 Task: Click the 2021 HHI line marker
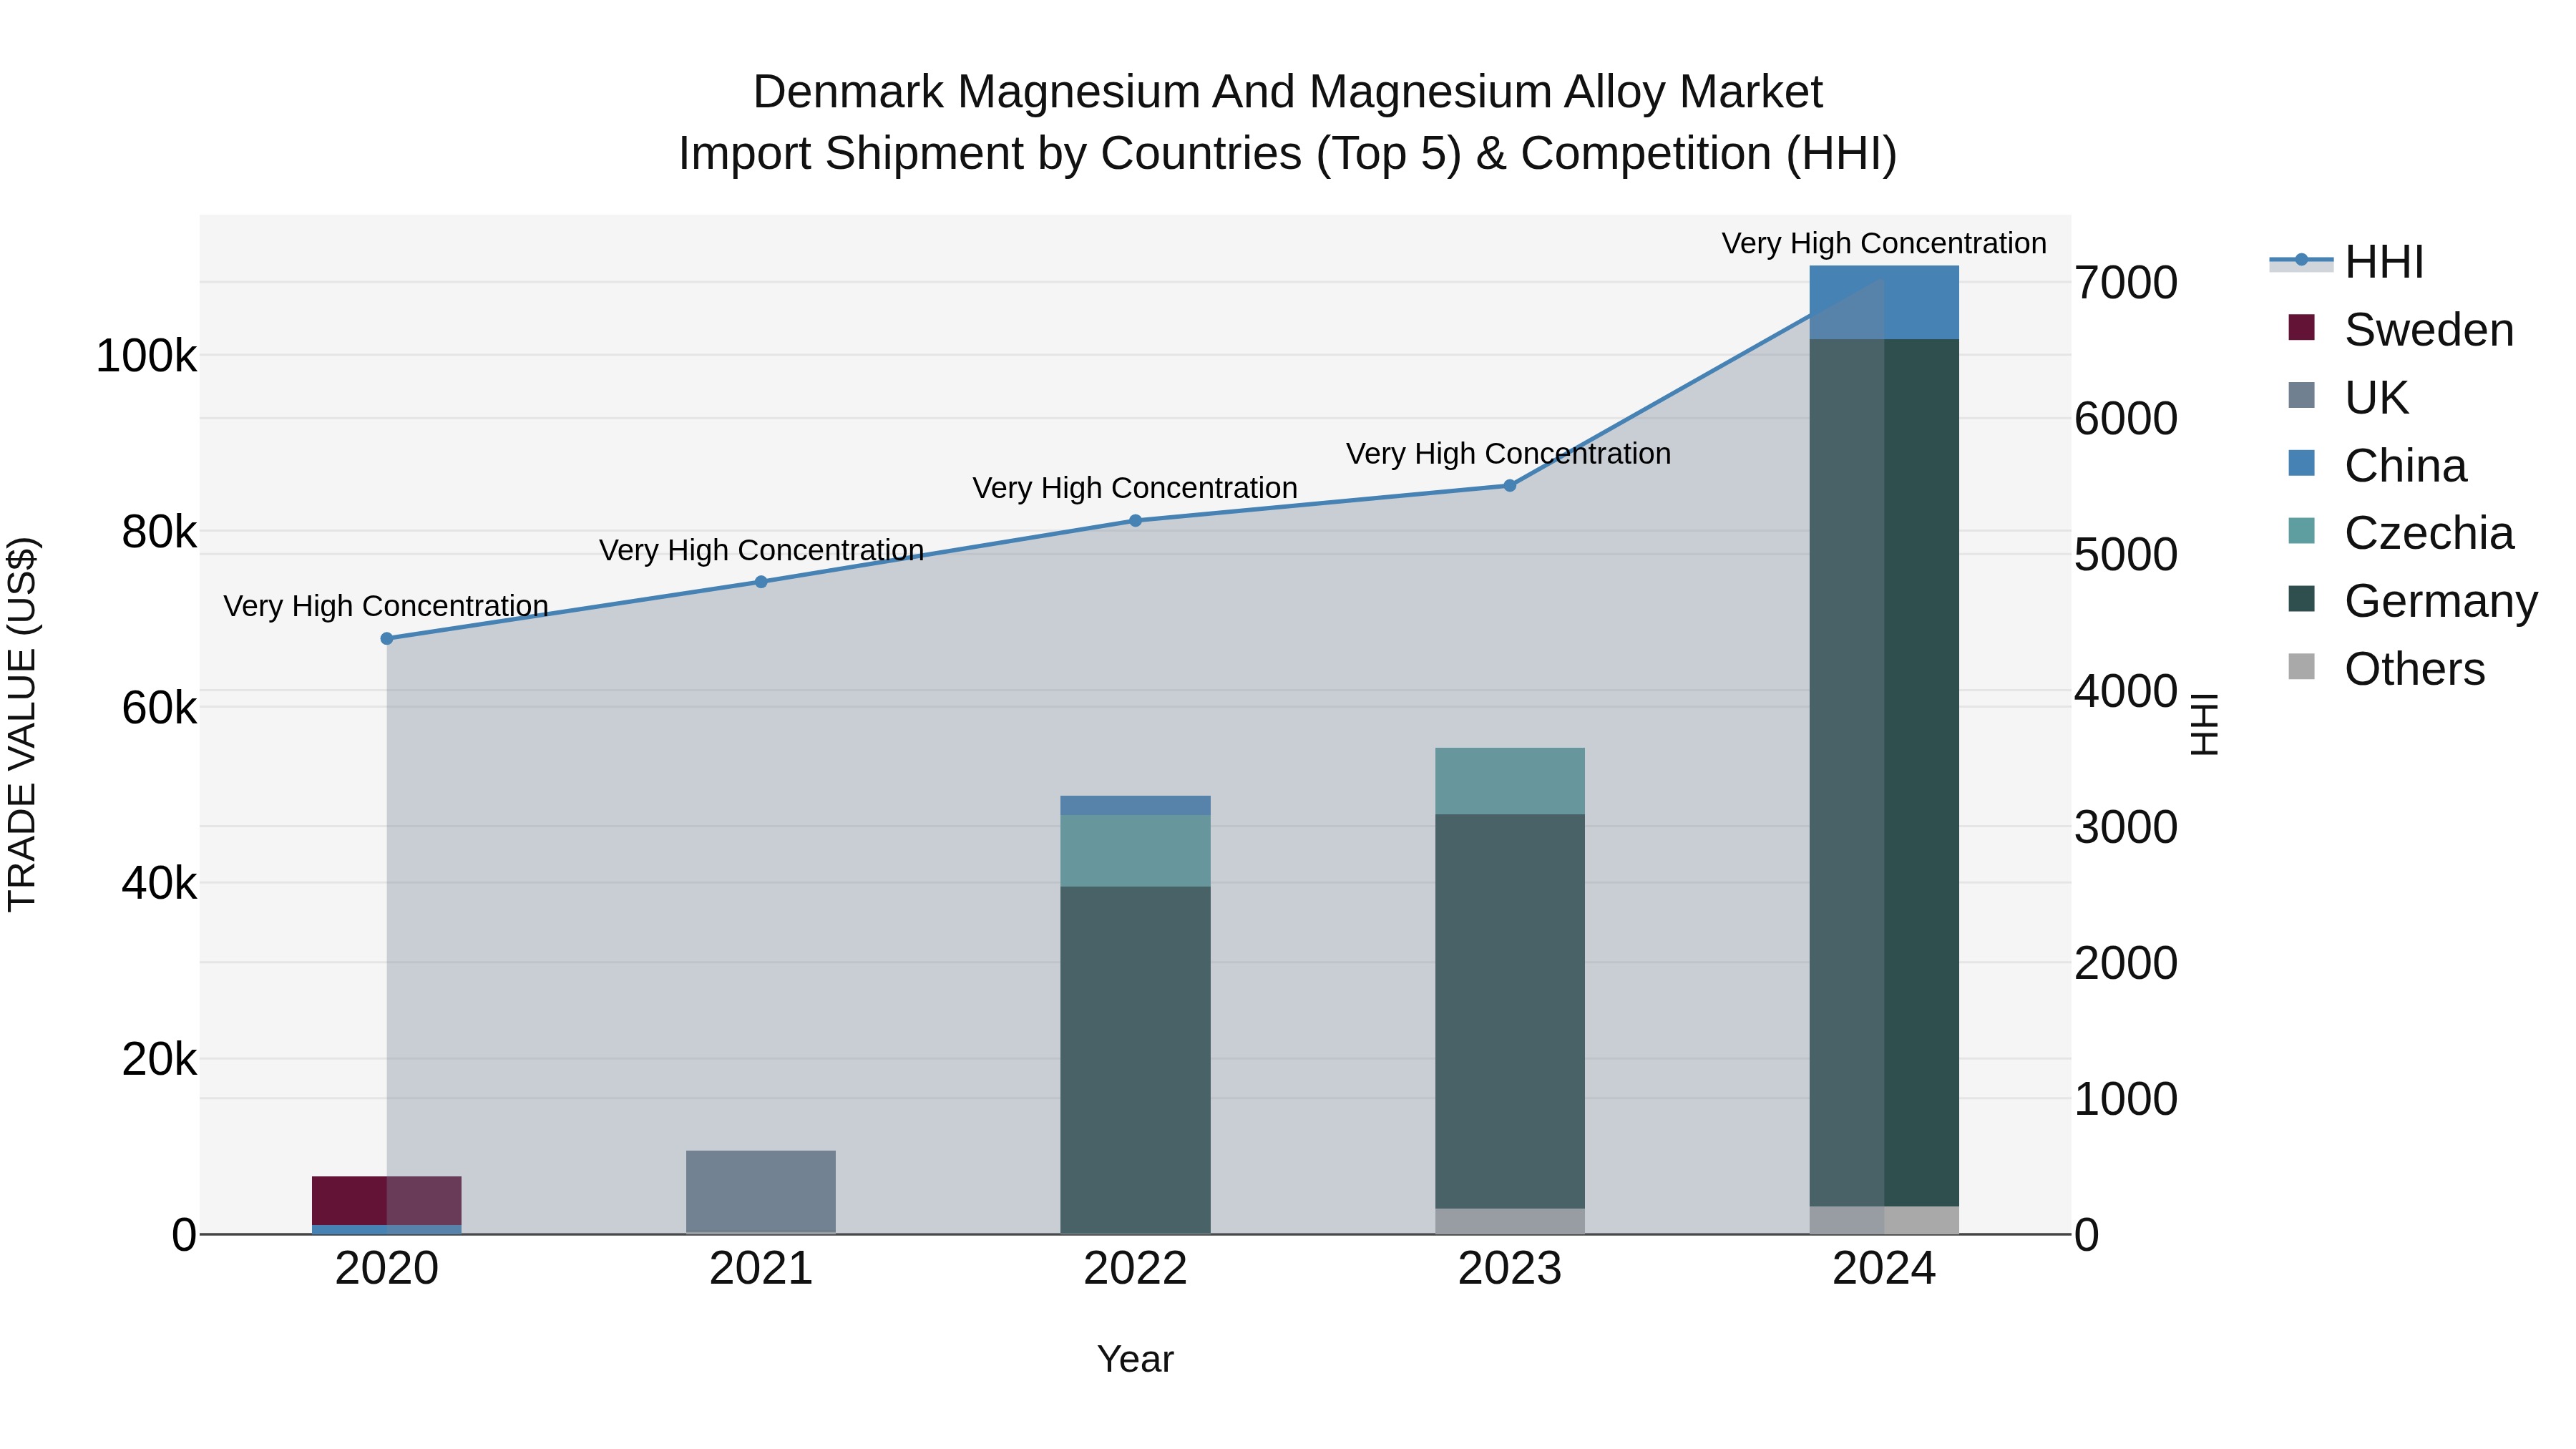click(761, 582)
